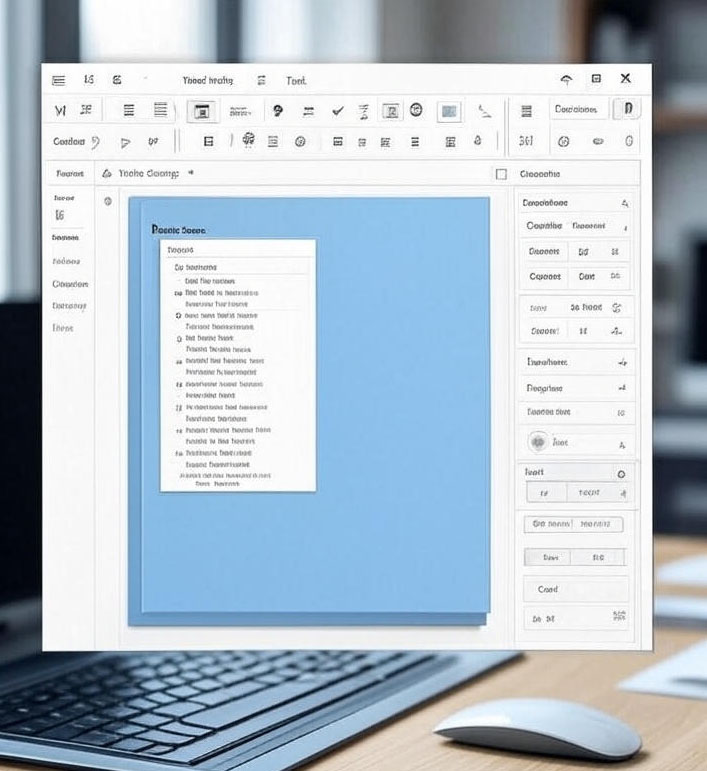Click the umbrella icon in the title bar
Image resolution: width=707 pixels, height=771 pixels.
coord(566,80)
